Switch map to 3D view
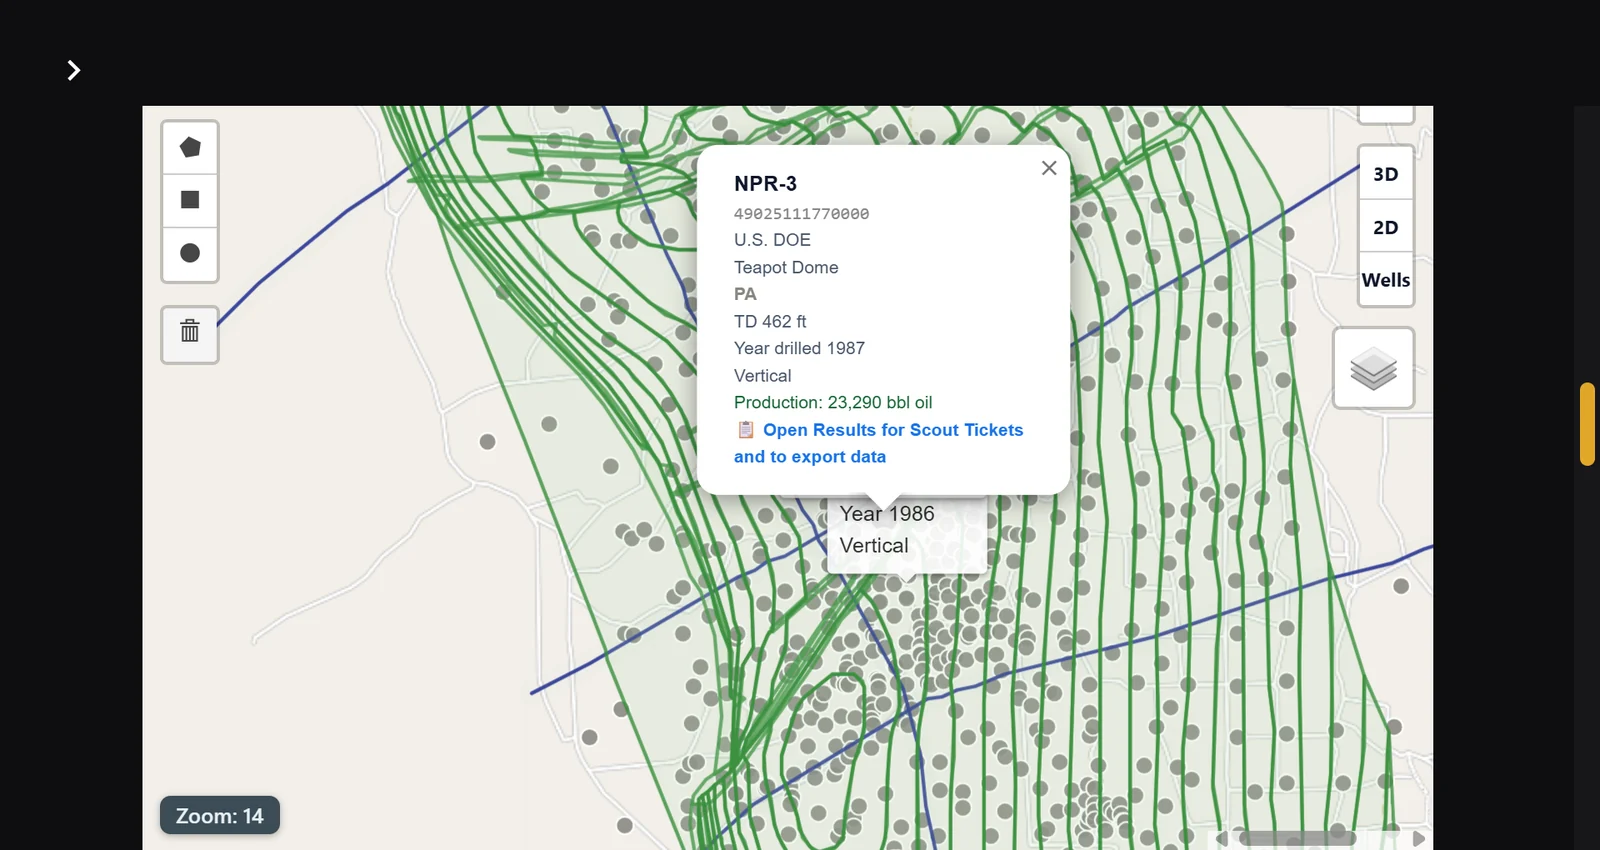The width and height of the screenshot is (1600, 850). pyautogui.click(x=1386, y=174)
